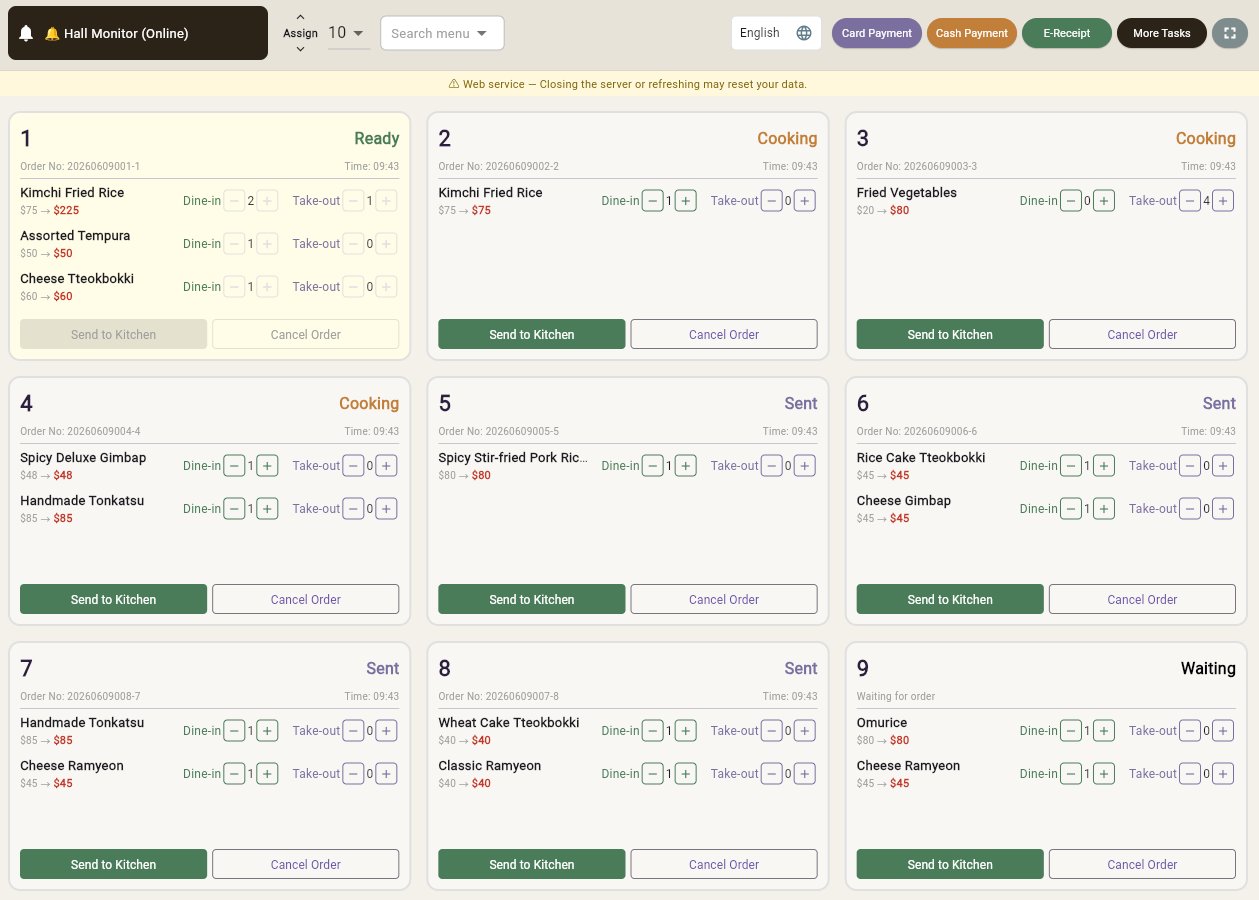Viewport: 1259px width, 900px height.
Task: Decrease dine-in for table 4 Handmade Tonkatsu
Action: coord(234,509)
